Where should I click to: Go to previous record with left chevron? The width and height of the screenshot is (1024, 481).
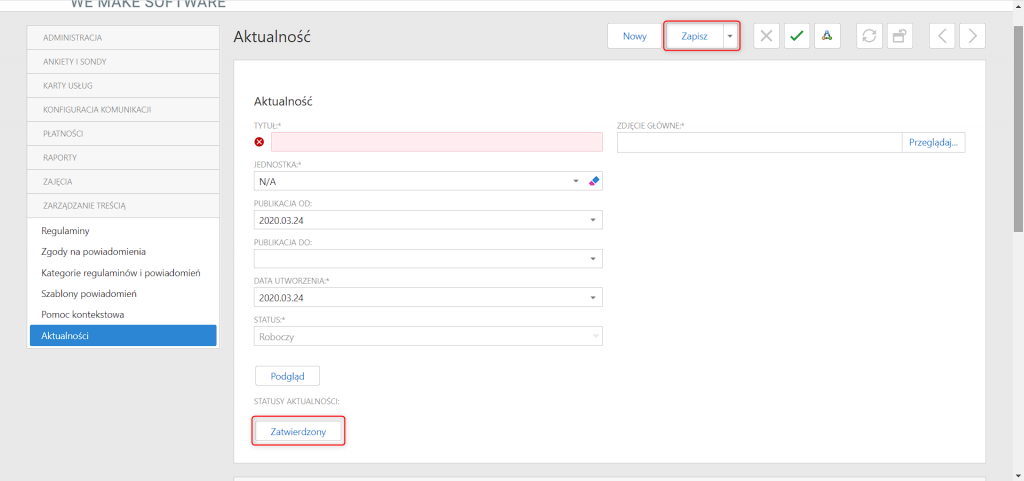tap(942, 37)
